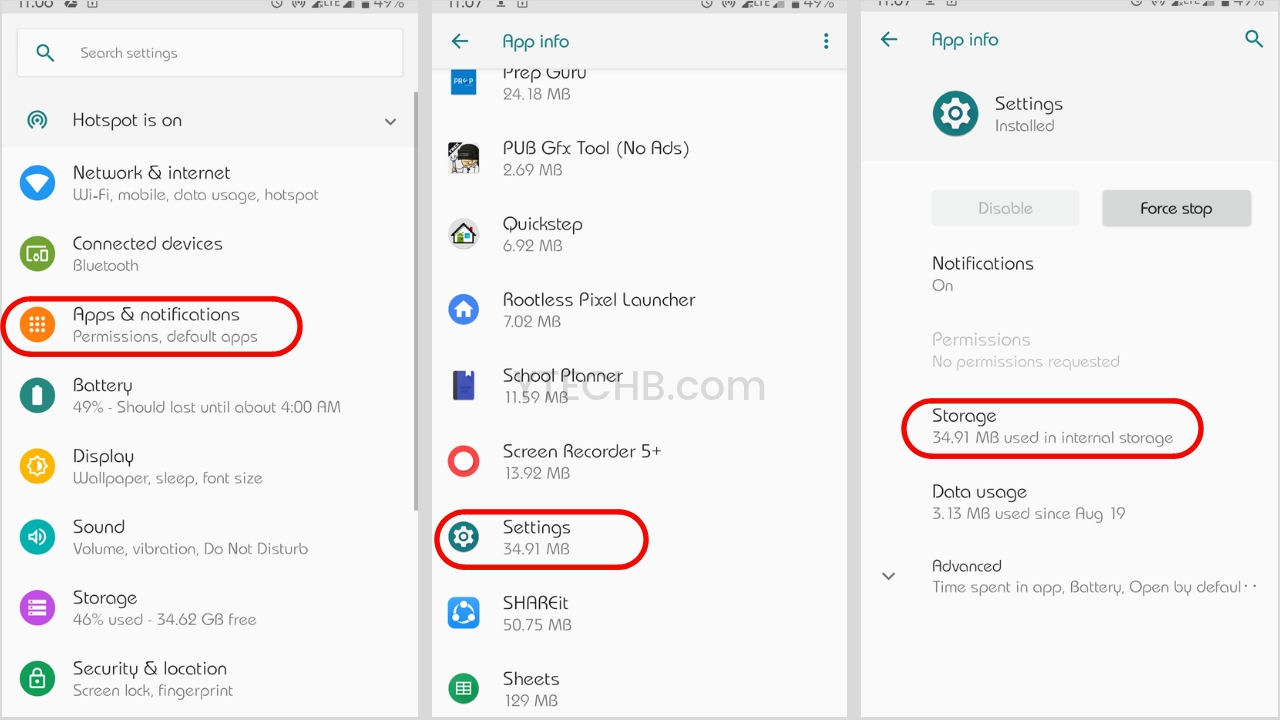Tap the Prep Guru app icon
1280x720 pixels.
[463, 82]
